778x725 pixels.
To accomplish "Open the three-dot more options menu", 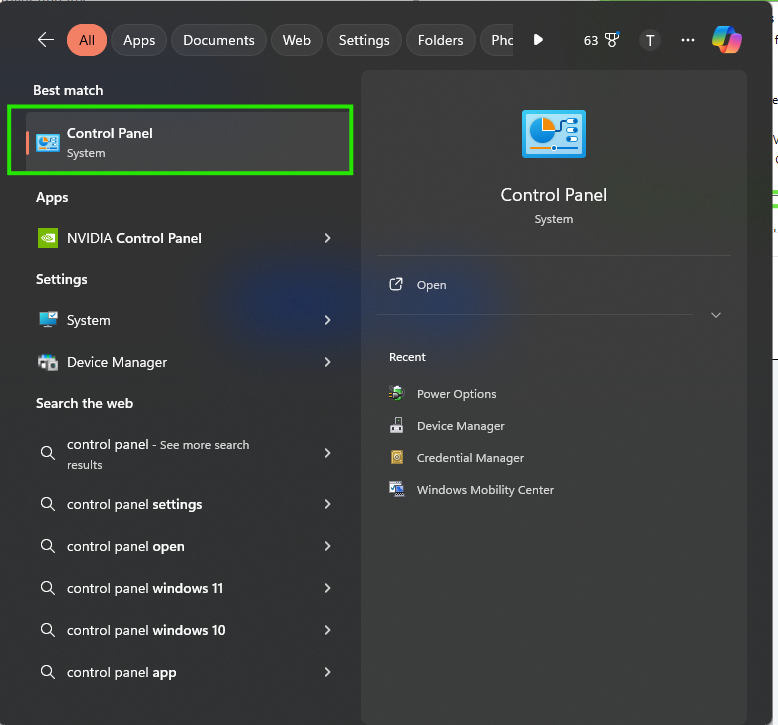I will click(x=688, y=40).
